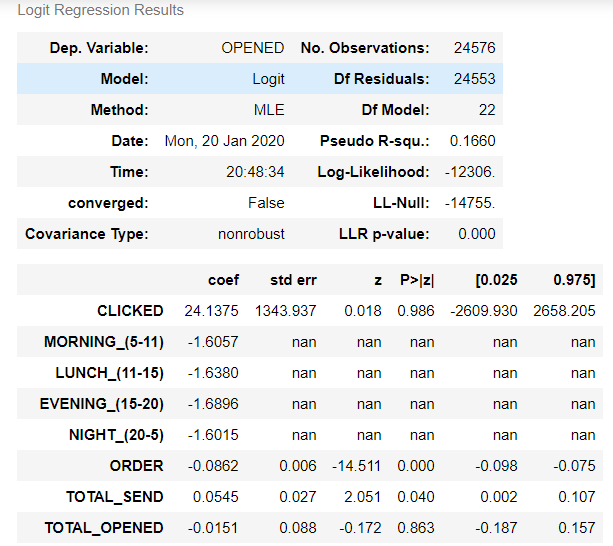
Task: Click the '0.975]' column header
Action: click(x=574, y=280)
